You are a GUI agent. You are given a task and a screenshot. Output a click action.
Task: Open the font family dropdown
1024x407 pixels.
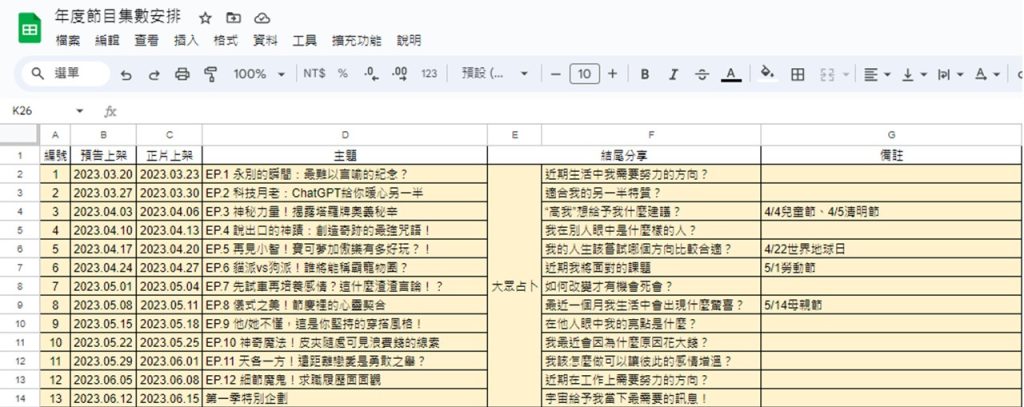(494, 74)
